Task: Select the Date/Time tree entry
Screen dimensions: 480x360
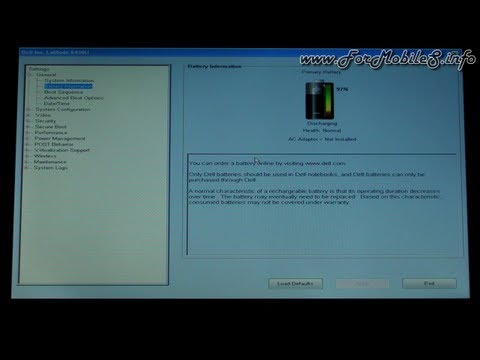Action: click(x=57, y=104)
